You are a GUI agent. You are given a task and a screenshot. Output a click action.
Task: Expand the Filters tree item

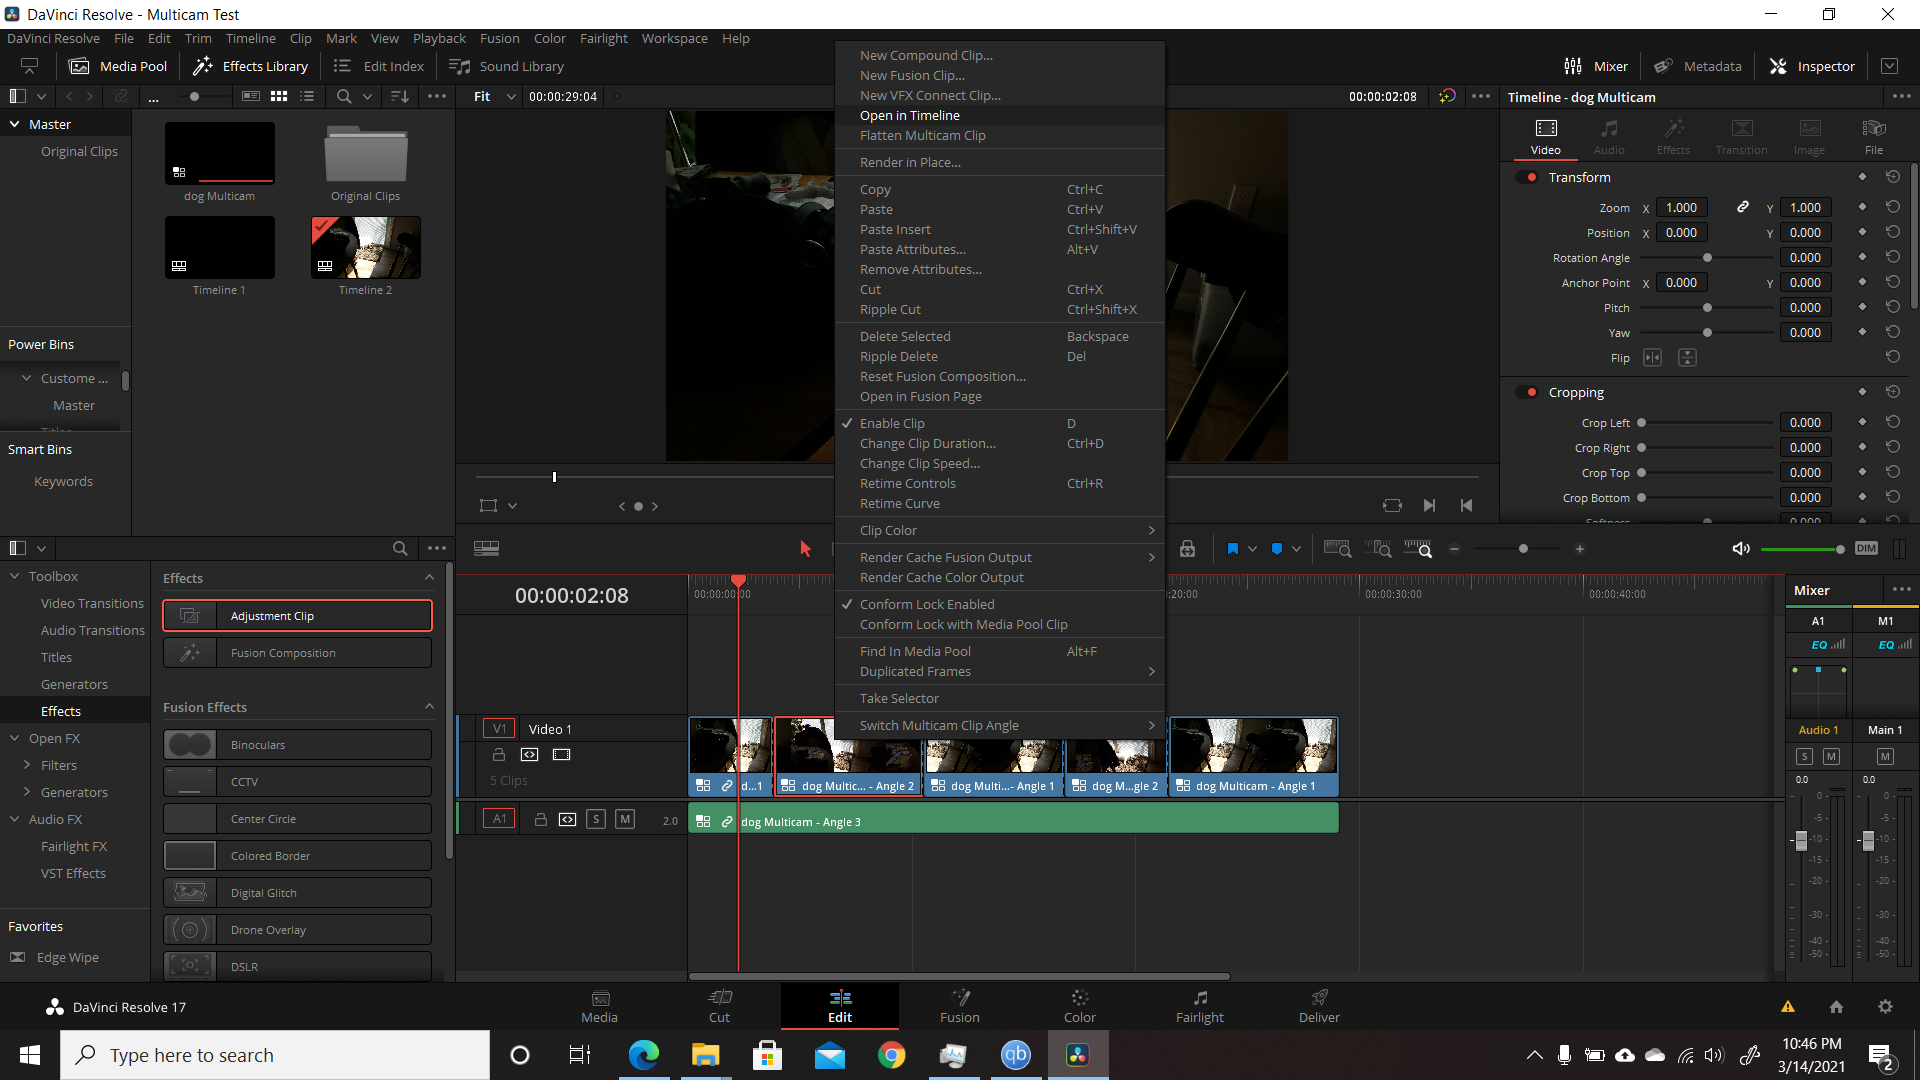(x=27, y=765)
